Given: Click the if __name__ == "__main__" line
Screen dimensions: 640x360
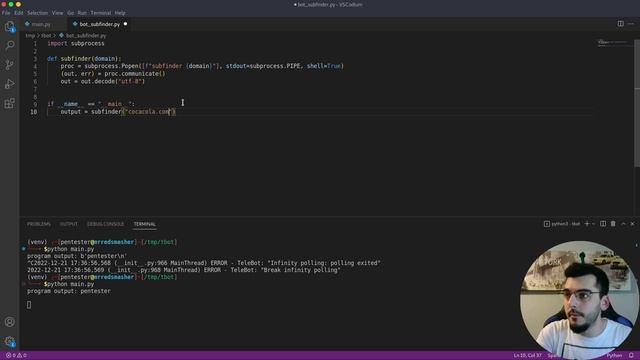Looking at the screenshot, I should click(91, 104).
